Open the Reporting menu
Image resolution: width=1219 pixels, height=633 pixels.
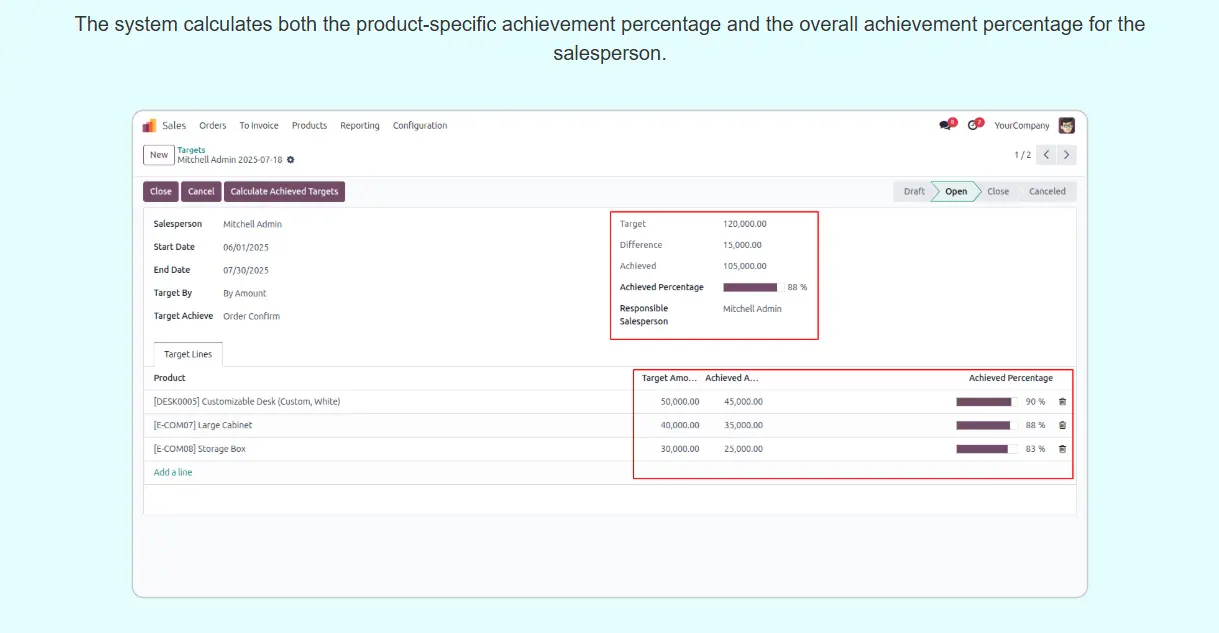[360, 126]
